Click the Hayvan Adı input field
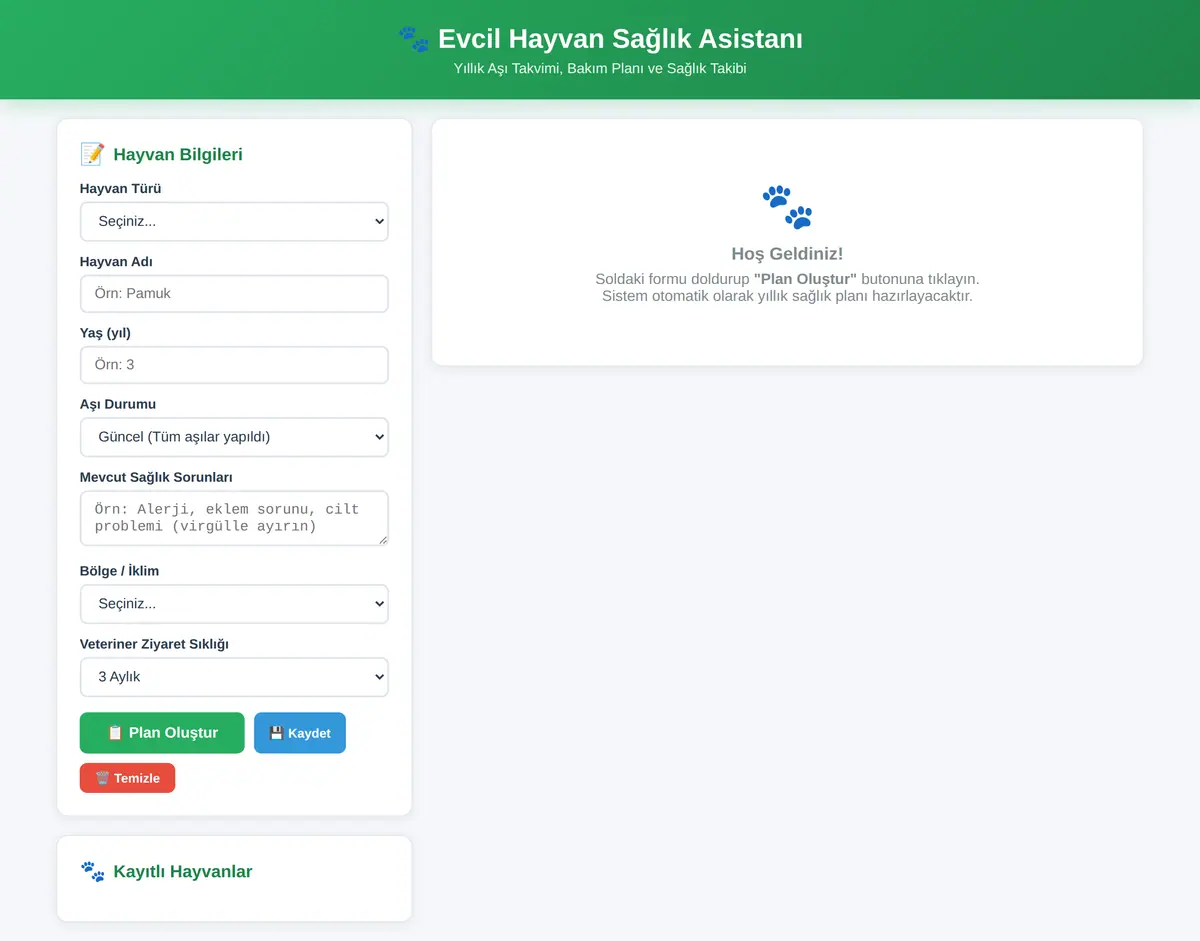This screenshot has width=1200, height=941. 234,294
